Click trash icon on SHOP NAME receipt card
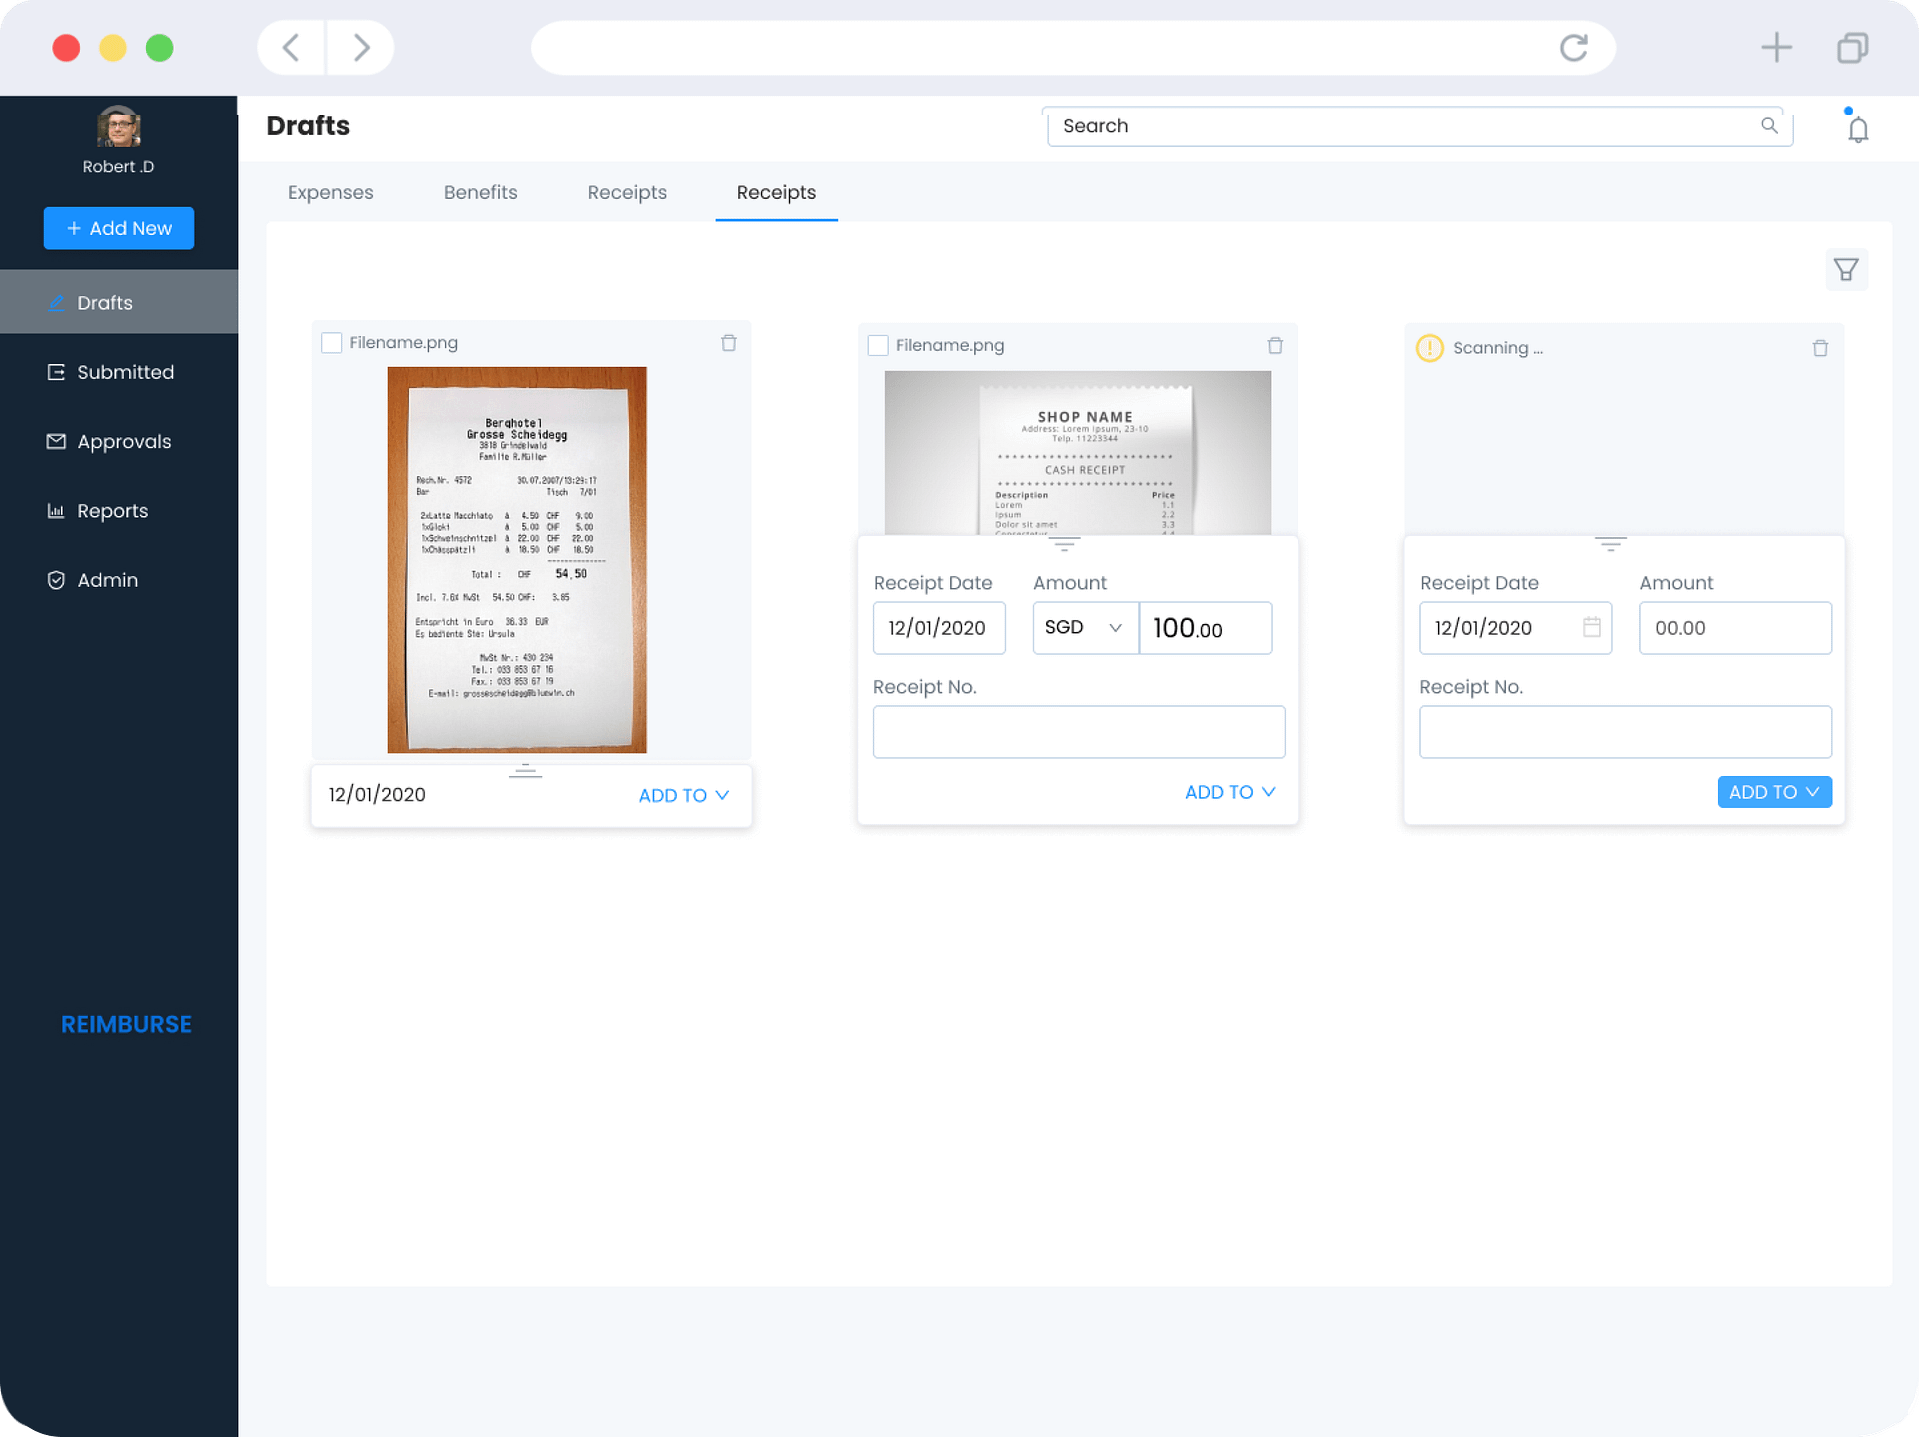The image size is (1919, 1437). (x=1274, y=346)
